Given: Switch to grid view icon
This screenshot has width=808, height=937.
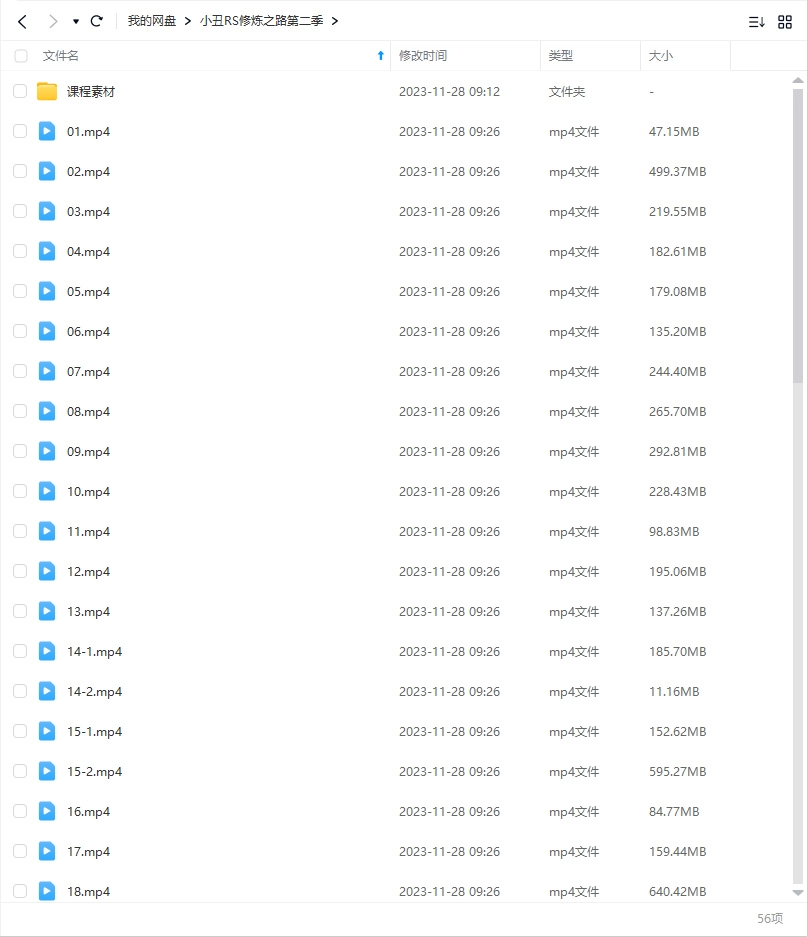Looking at the screenshot, I should [785, 21].
